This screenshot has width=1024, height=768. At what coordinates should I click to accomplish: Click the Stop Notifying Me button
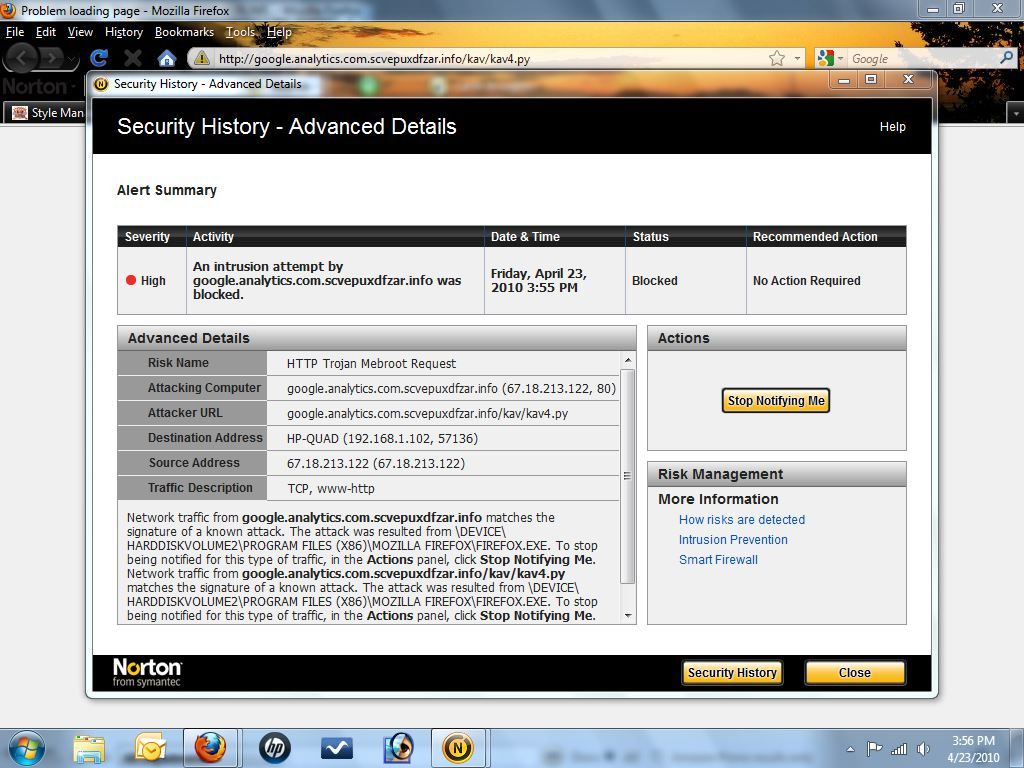pyautogui.click(x=776, y=401)
